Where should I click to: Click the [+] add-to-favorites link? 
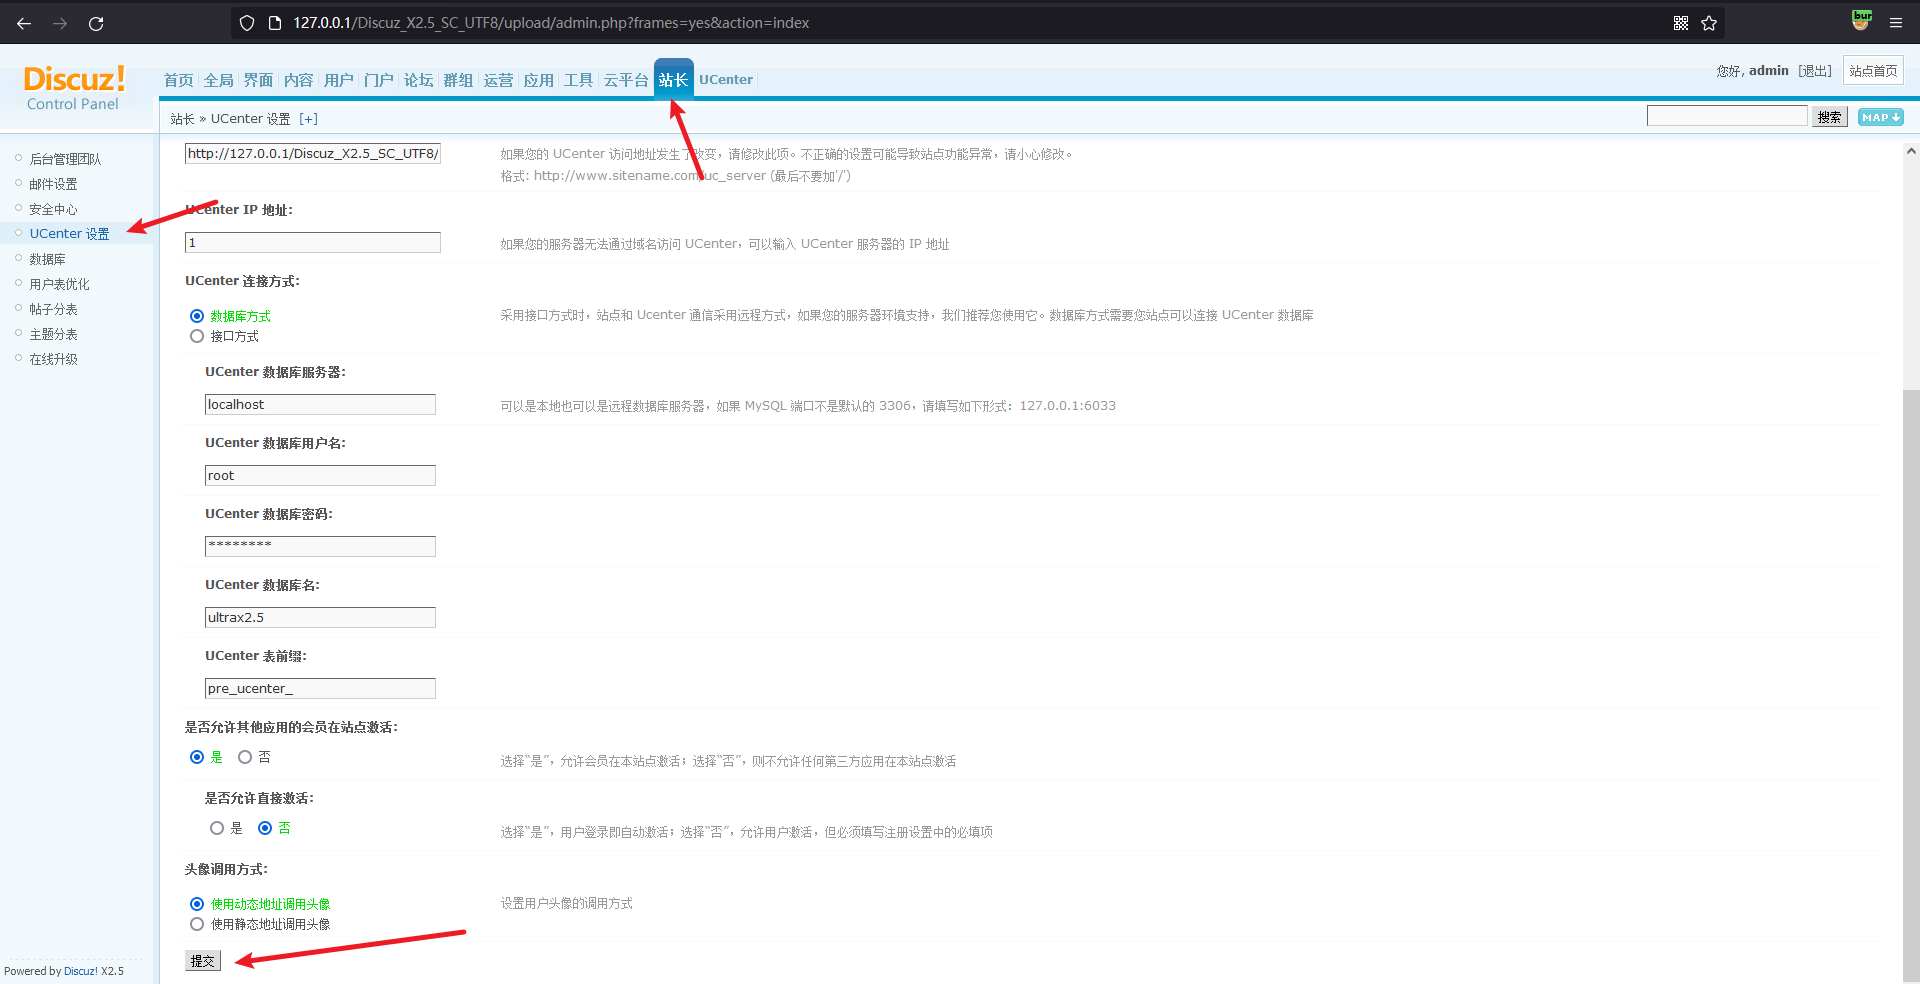click(308, 119)
